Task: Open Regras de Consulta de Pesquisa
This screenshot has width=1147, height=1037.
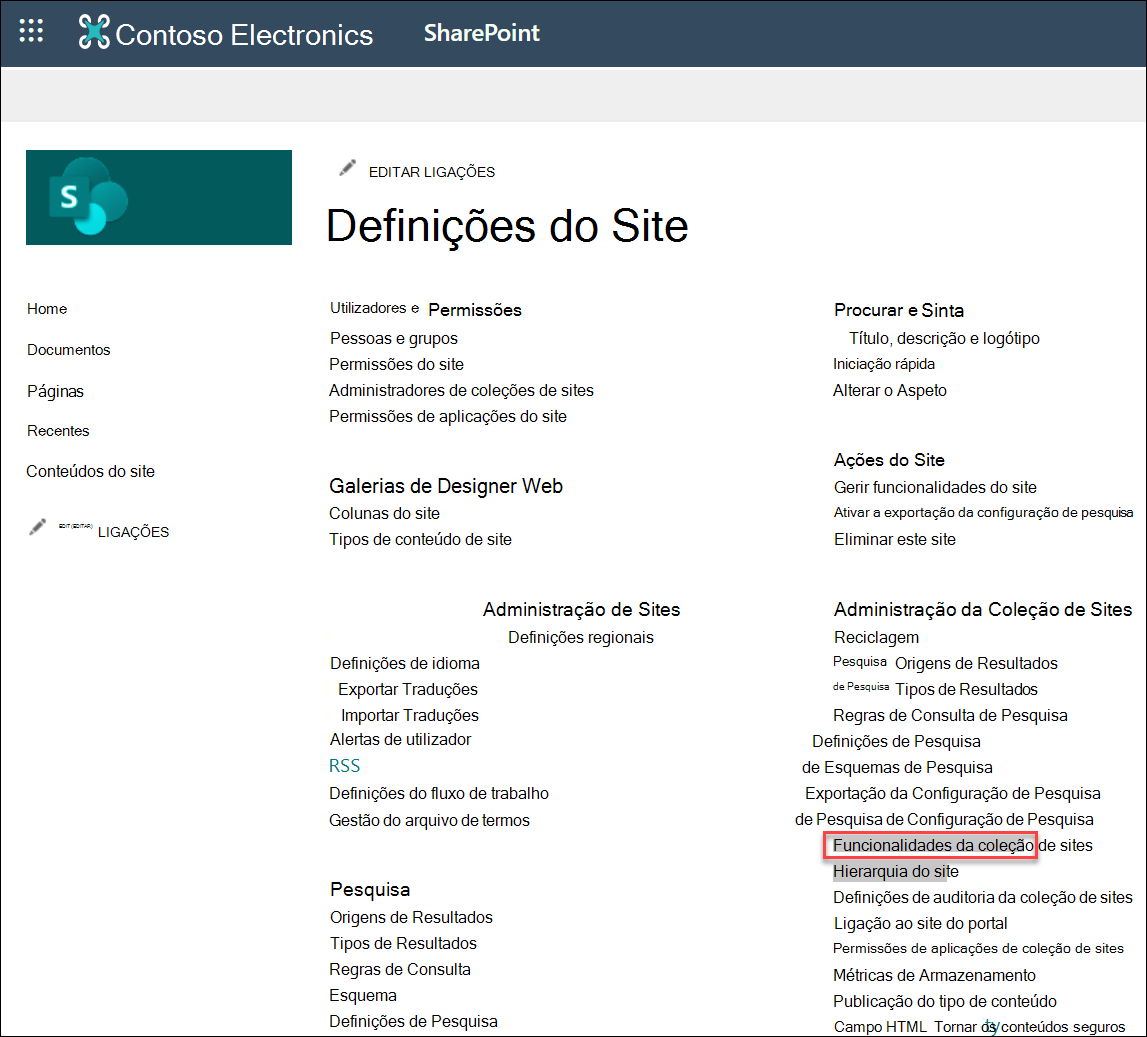Action: (950, 715)
